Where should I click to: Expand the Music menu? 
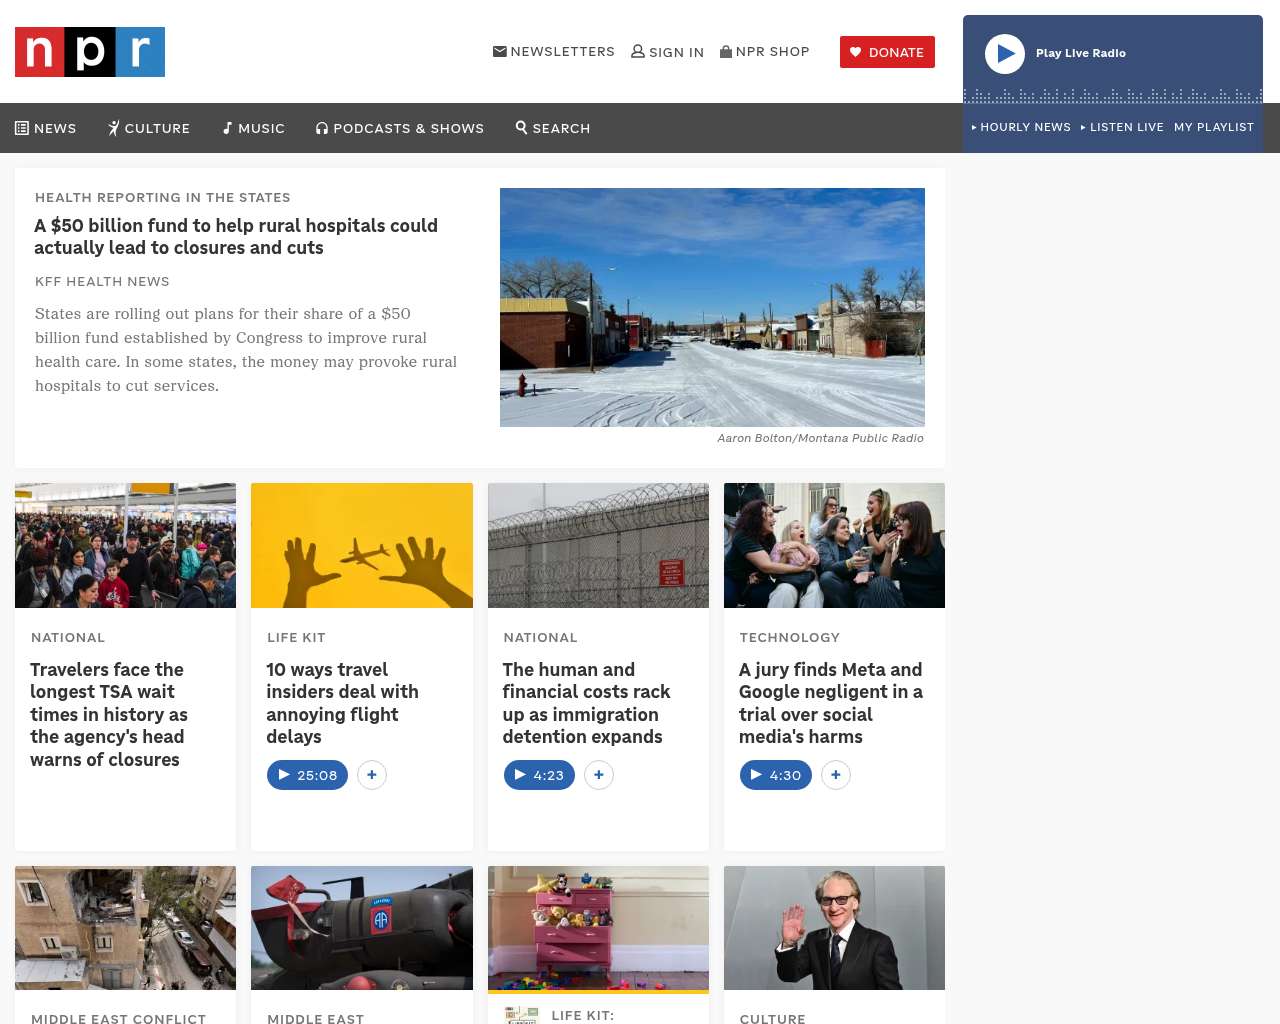tap(254, 128)
